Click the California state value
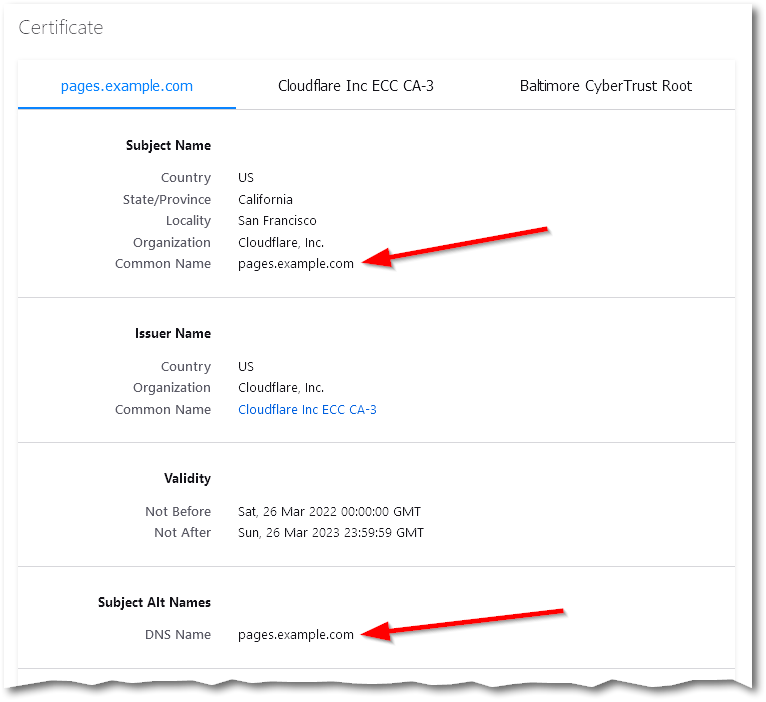766x702 pixels. click(x=265, y=199)
